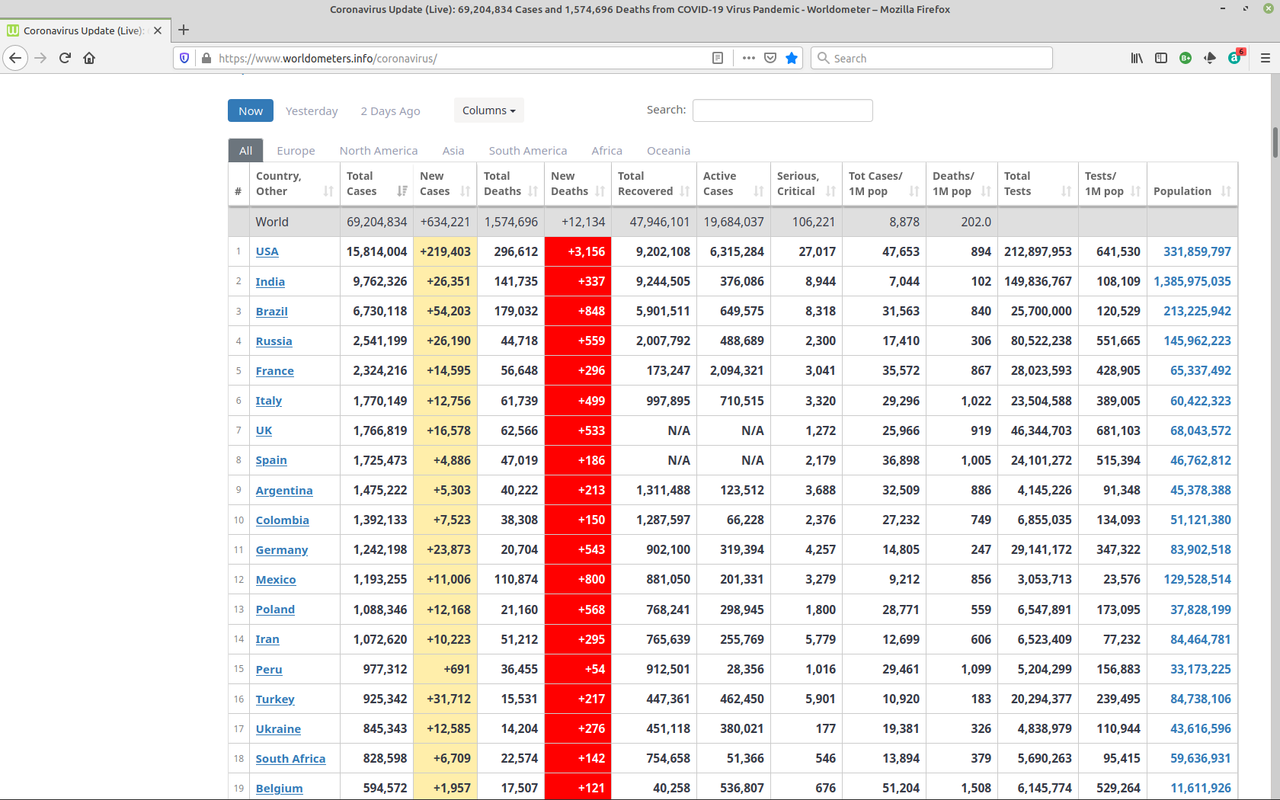Image resolution: width=1280 pixels, height=800 pixels.
Task: Open the Italy country link
Action: (269, 401)
